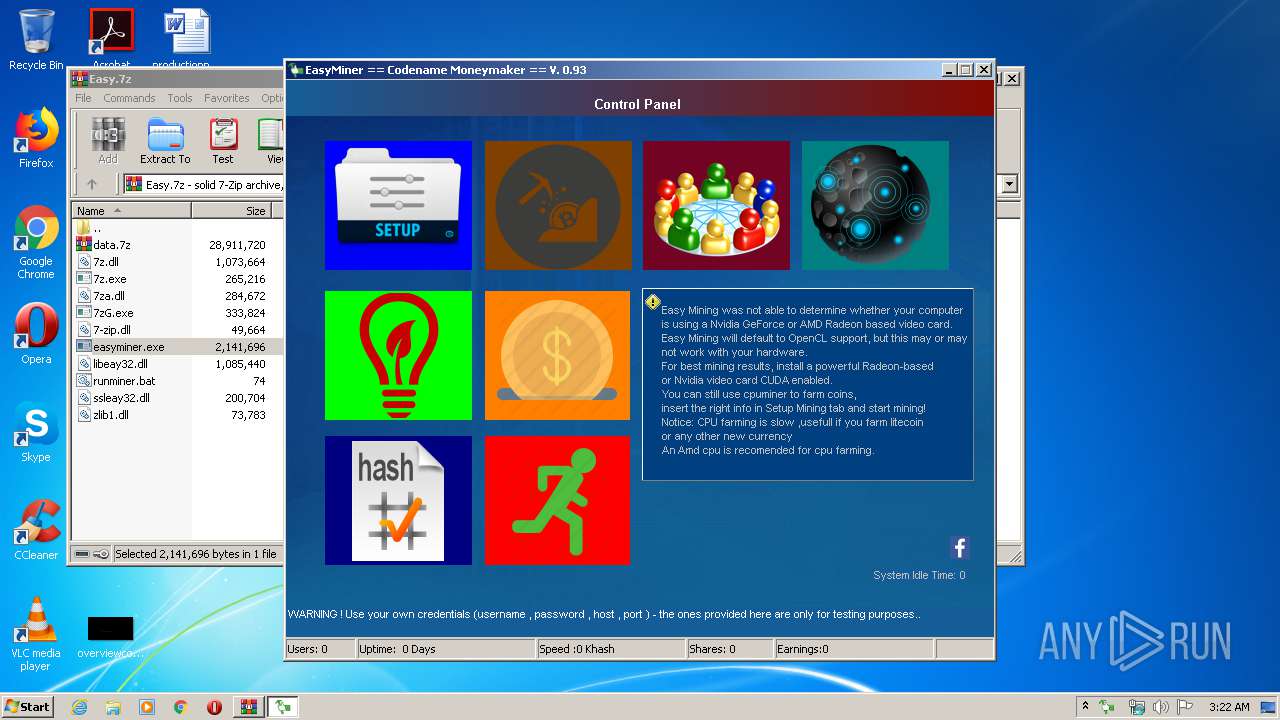Launch Skype from the desktop
Image resolution: width=1280 pixels, height=720 pixels.
point(36,432)
